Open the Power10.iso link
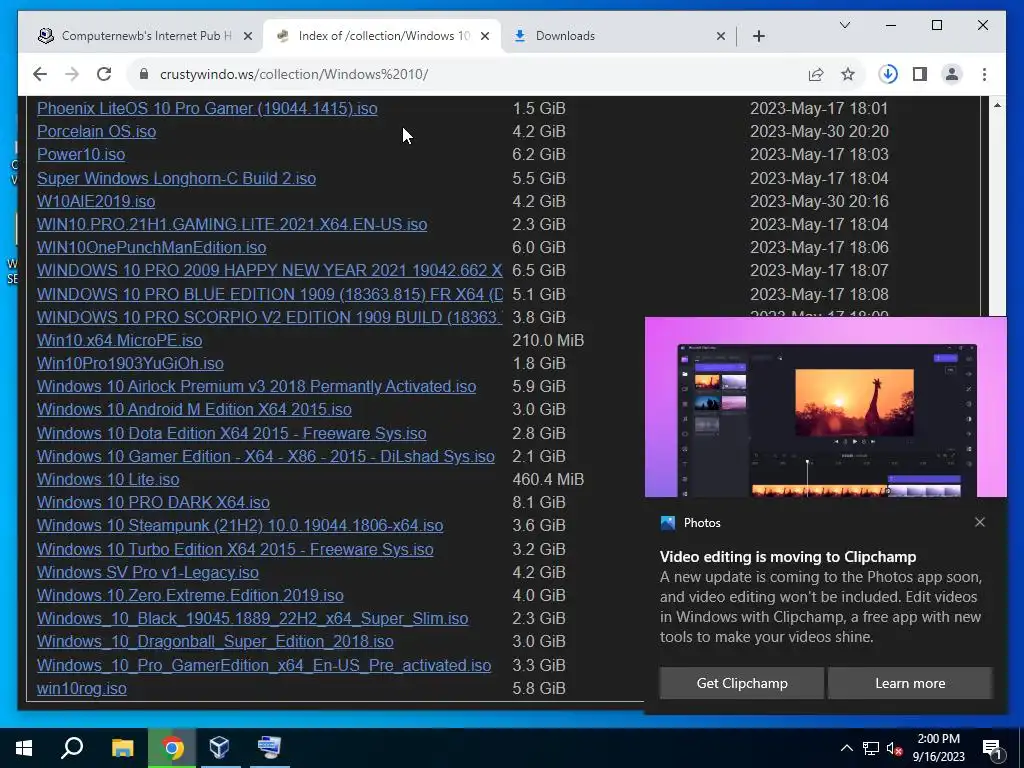1024x768 pixels. coord(81,155)
